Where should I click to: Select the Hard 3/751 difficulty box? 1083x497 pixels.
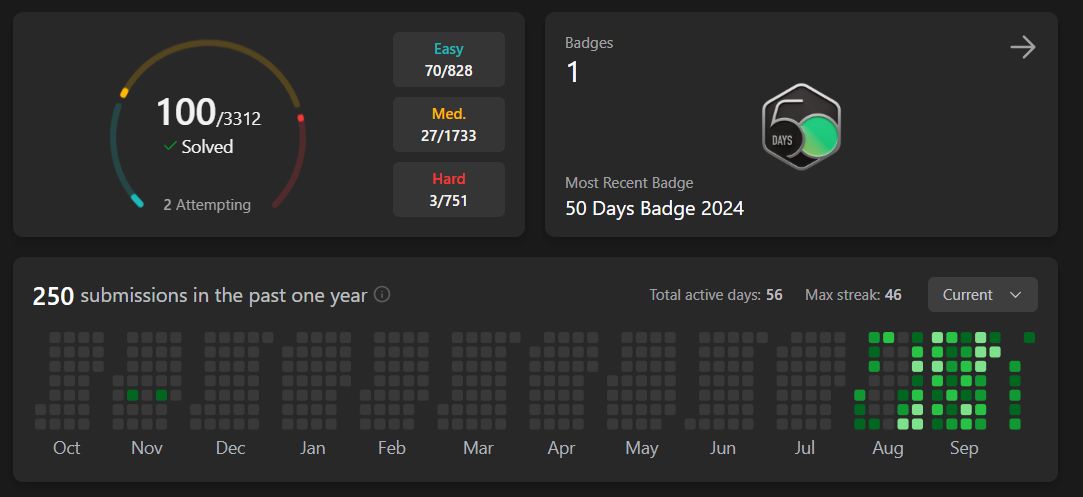(x=449, y=189)
